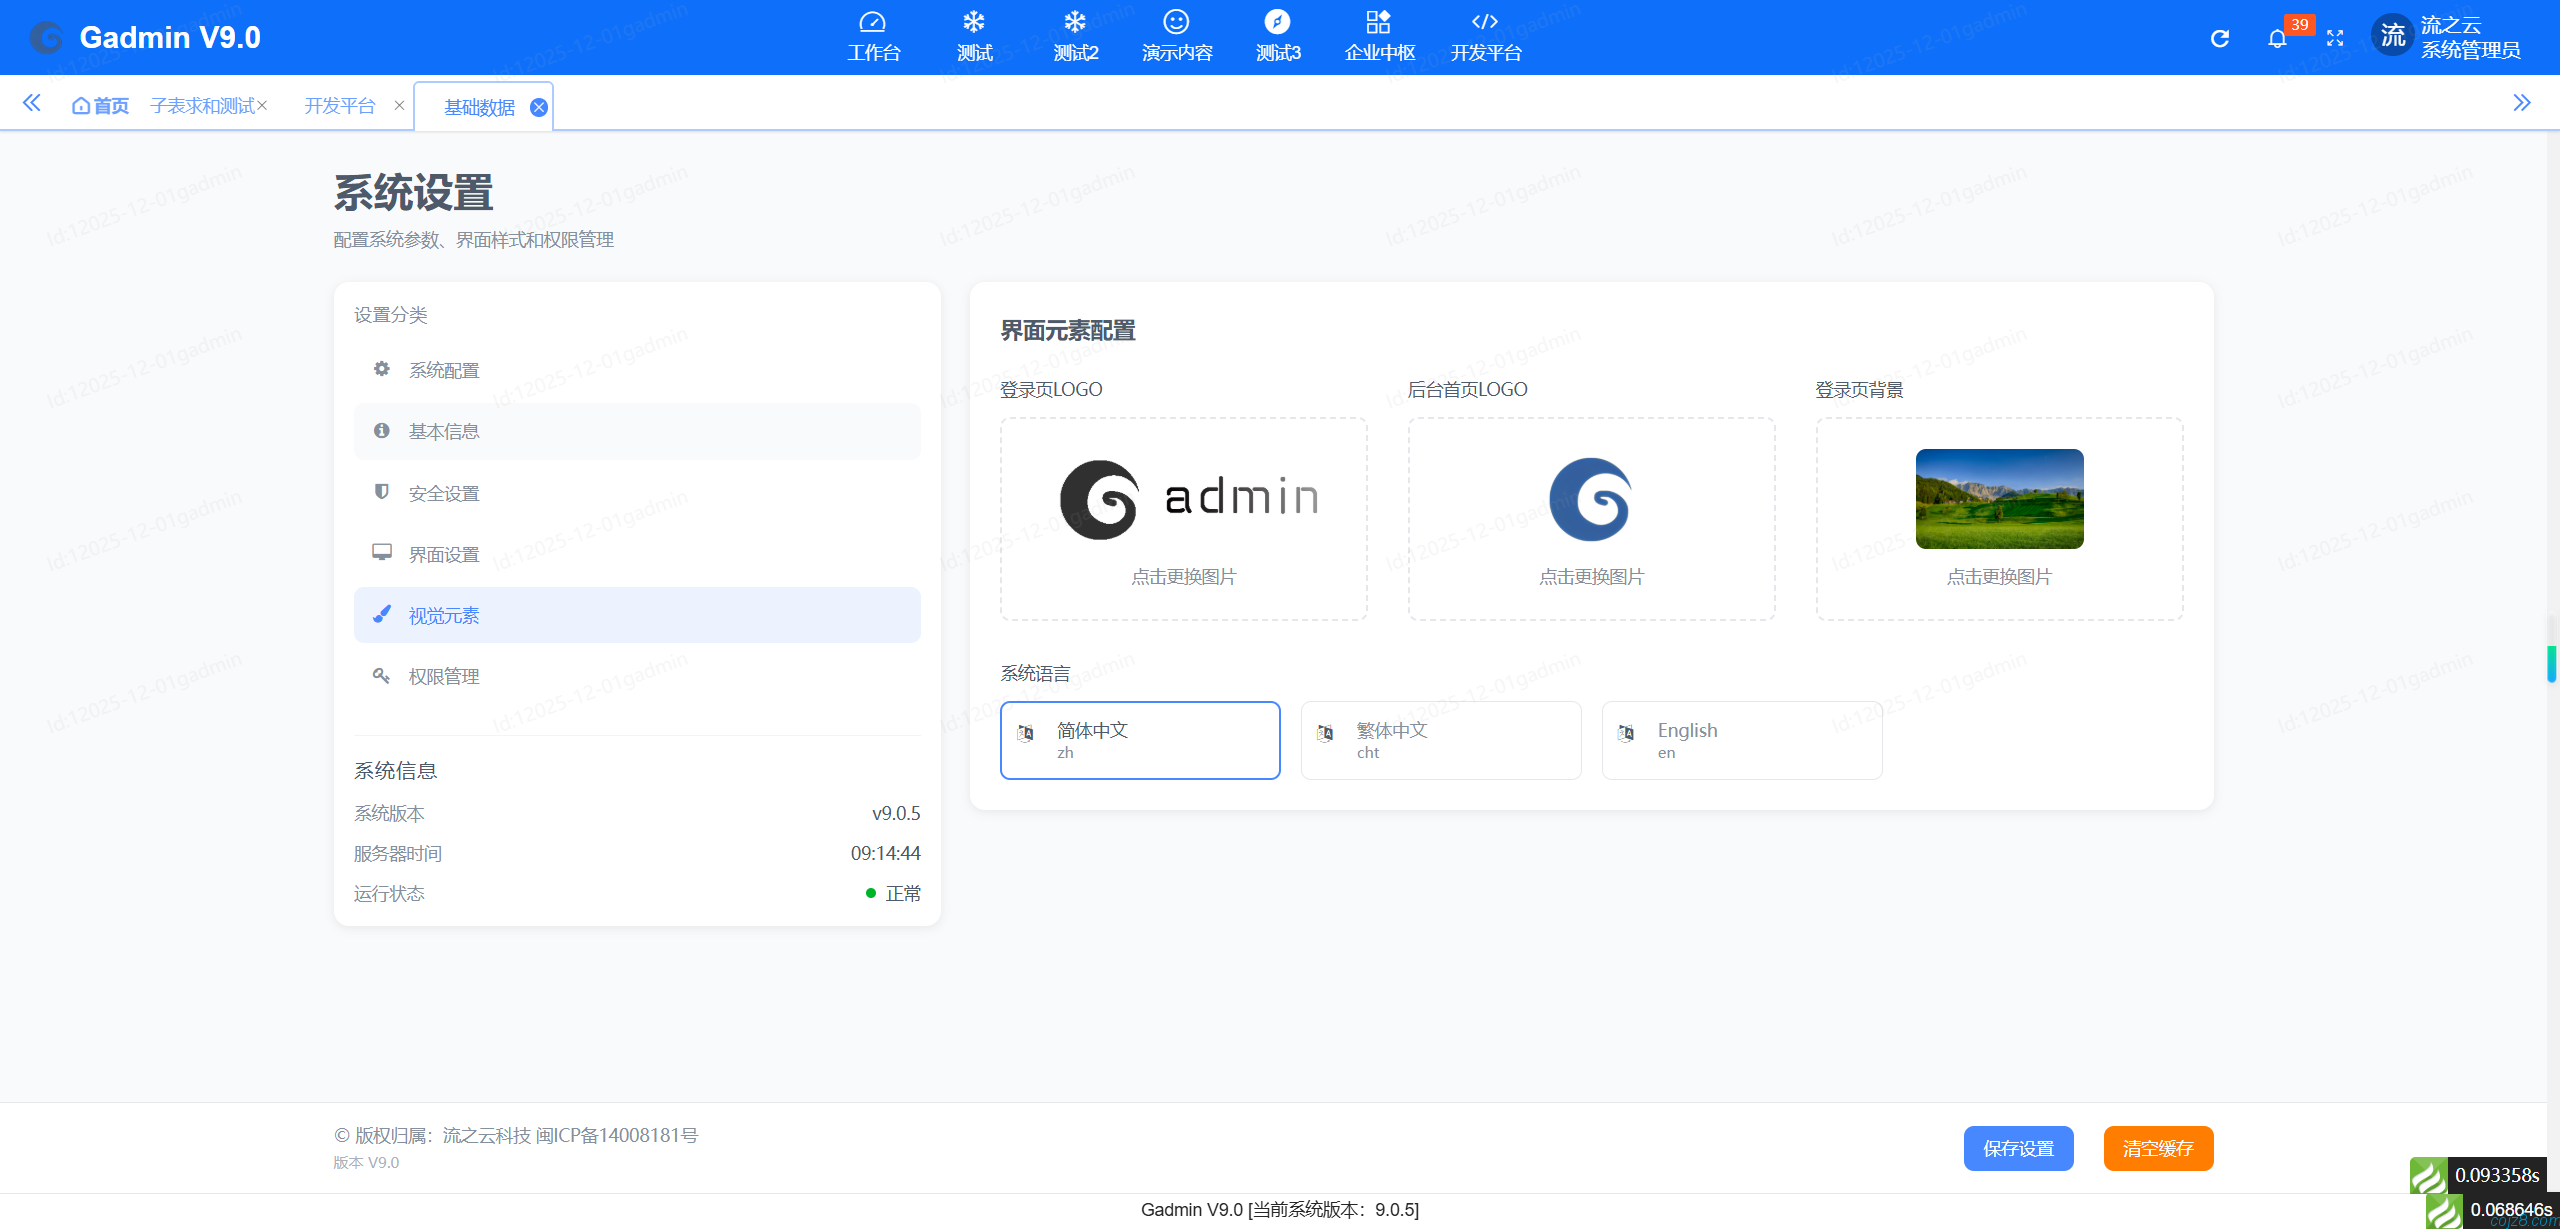This screenshot has height=1229, width=2560.
Task: Switch to the 开发平台 tab
Action: [x=340, y=104]
